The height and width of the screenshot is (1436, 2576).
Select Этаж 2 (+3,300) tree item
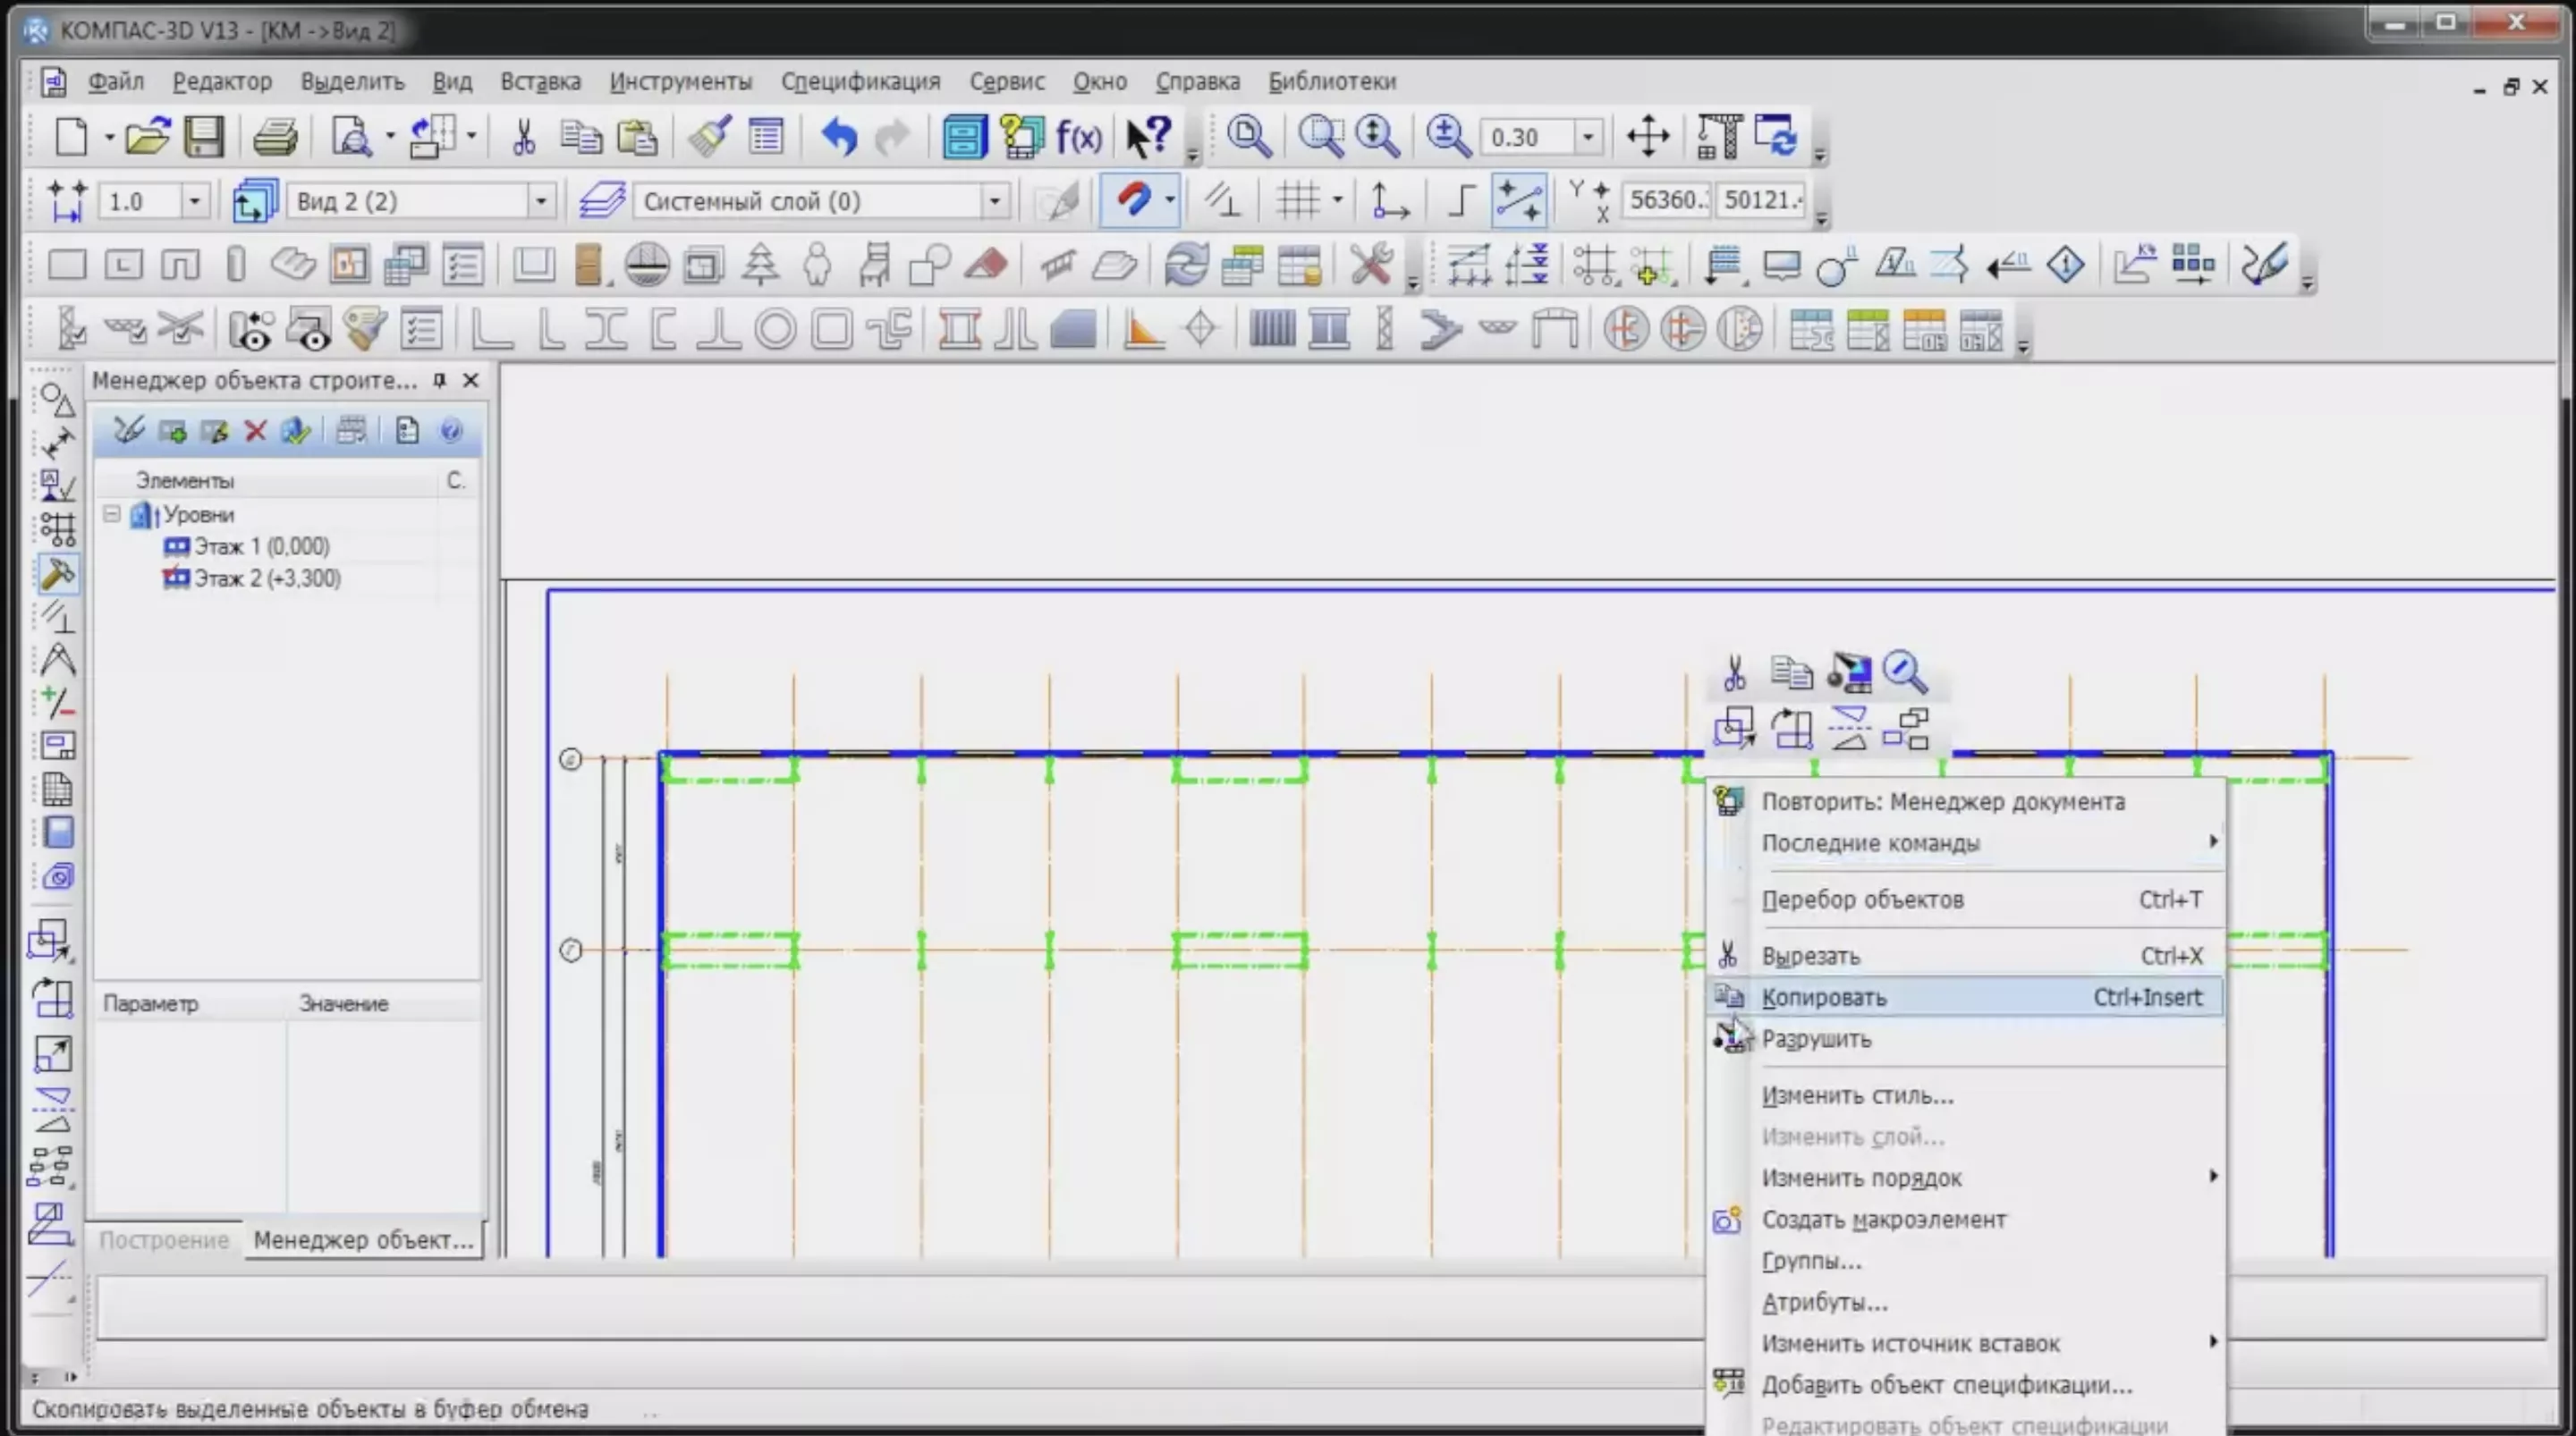pyautogui.click(x=266, y=578)
